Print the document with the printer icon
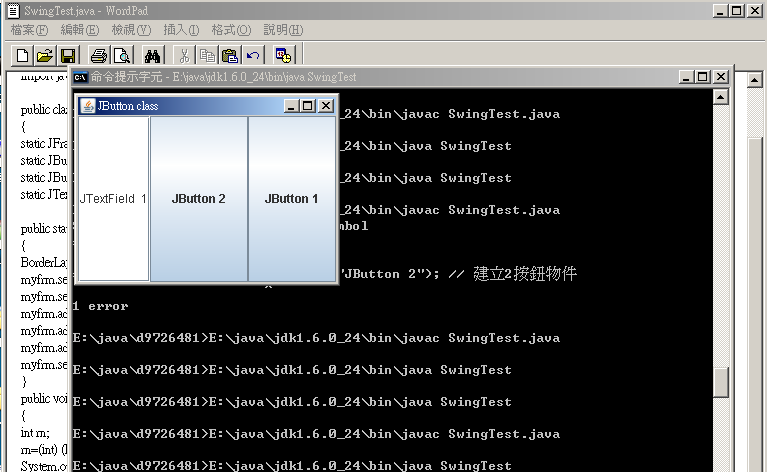 pyautogui.click(x=99, y=55)
